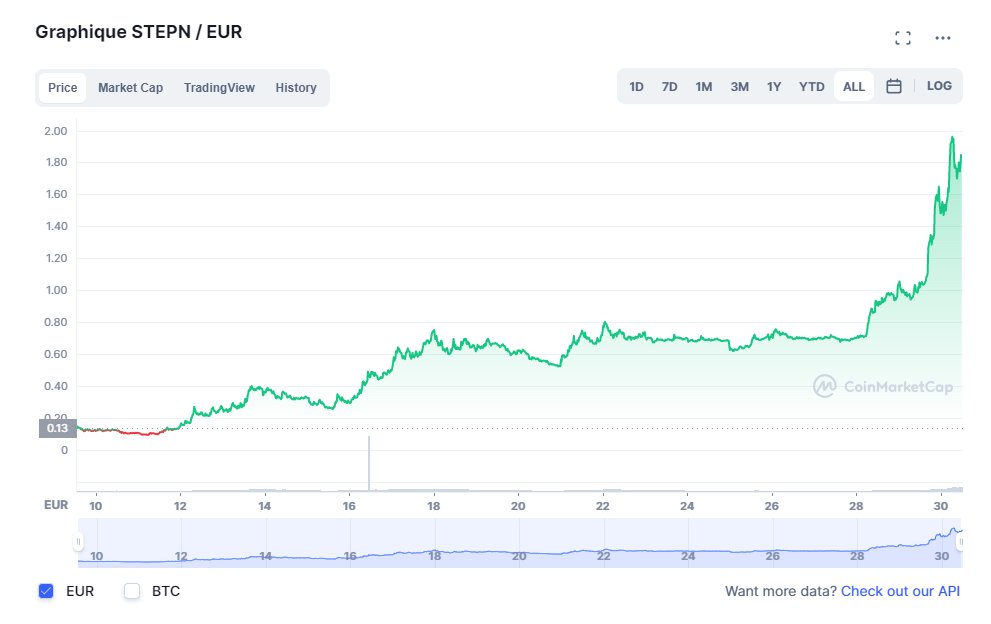This screenshot has width=991, height=624.
Task: Click the chart heading Graphique STEPN / EUR
Action: pyautogui.click(x=138, y=32)
